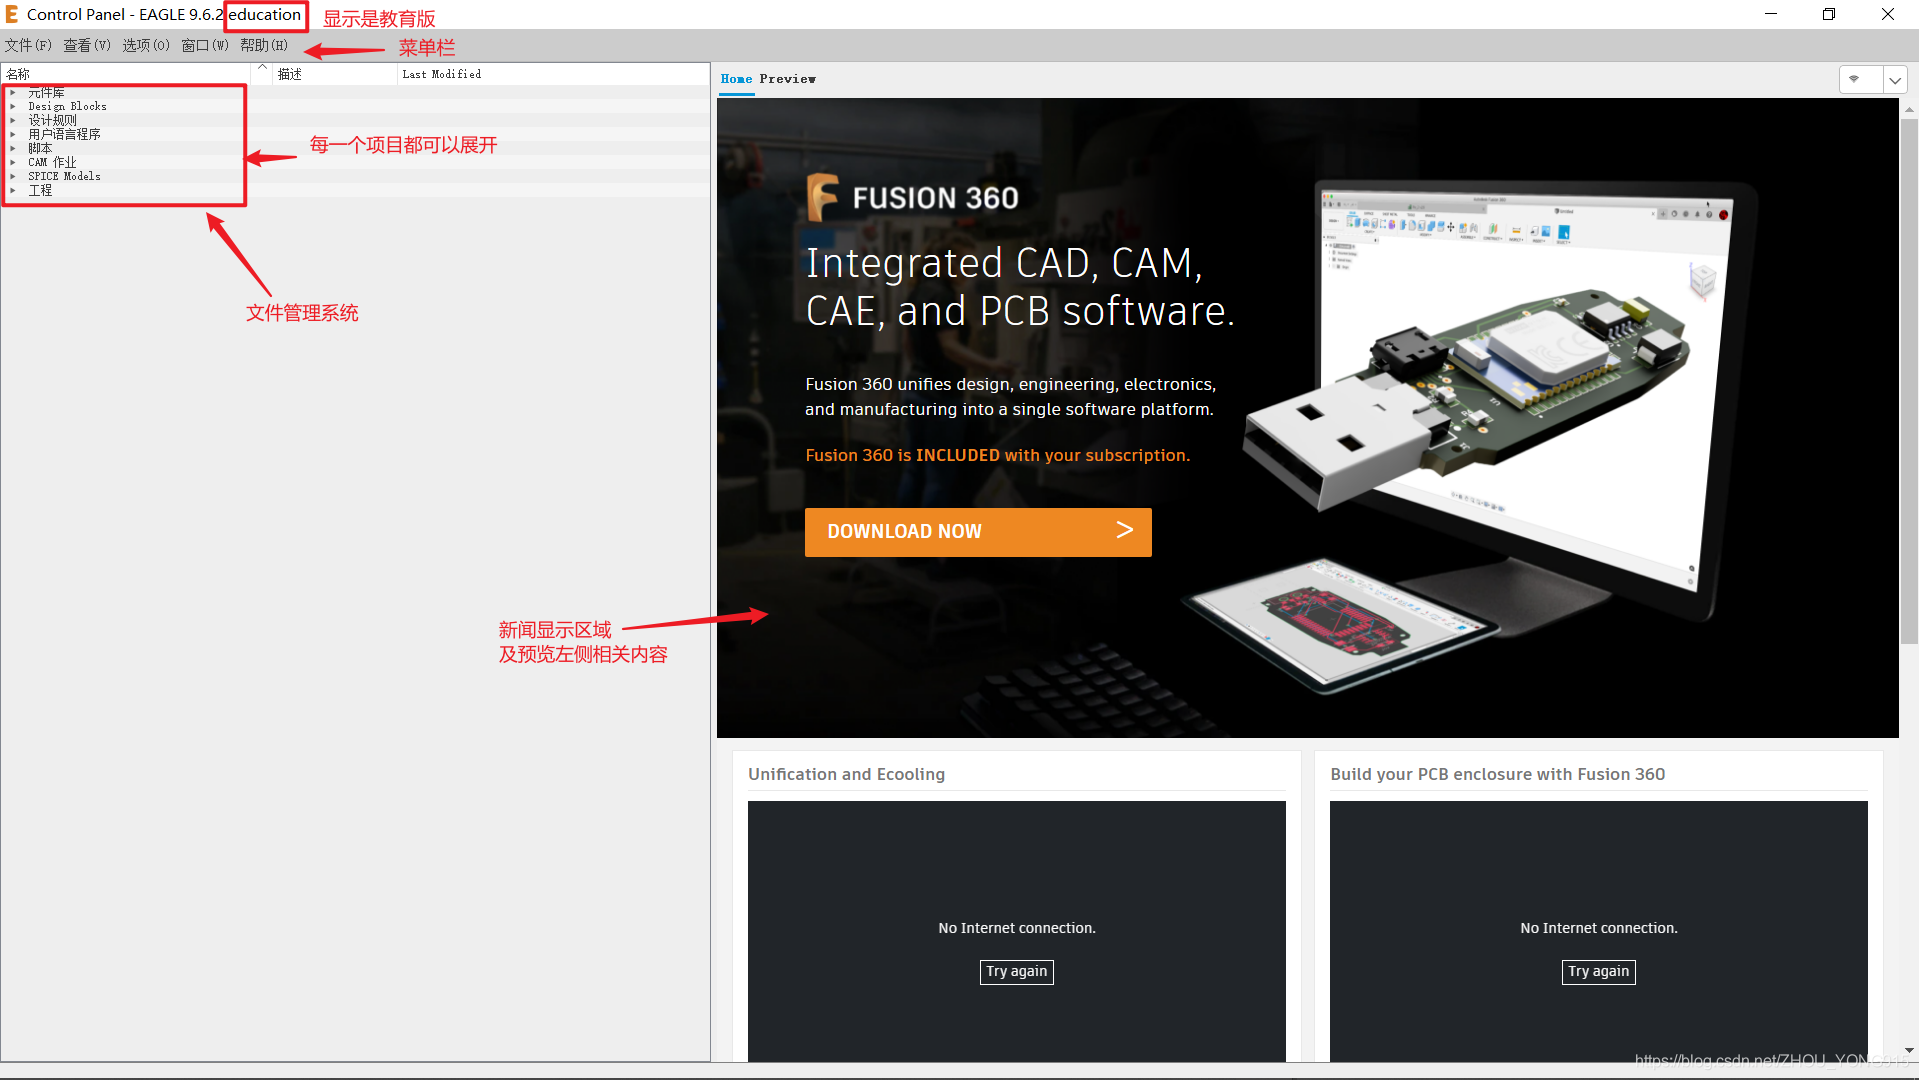This screenshot has height=1080, width=1919.
Task: Switch to the Preview tab
Action: [787, 79]
